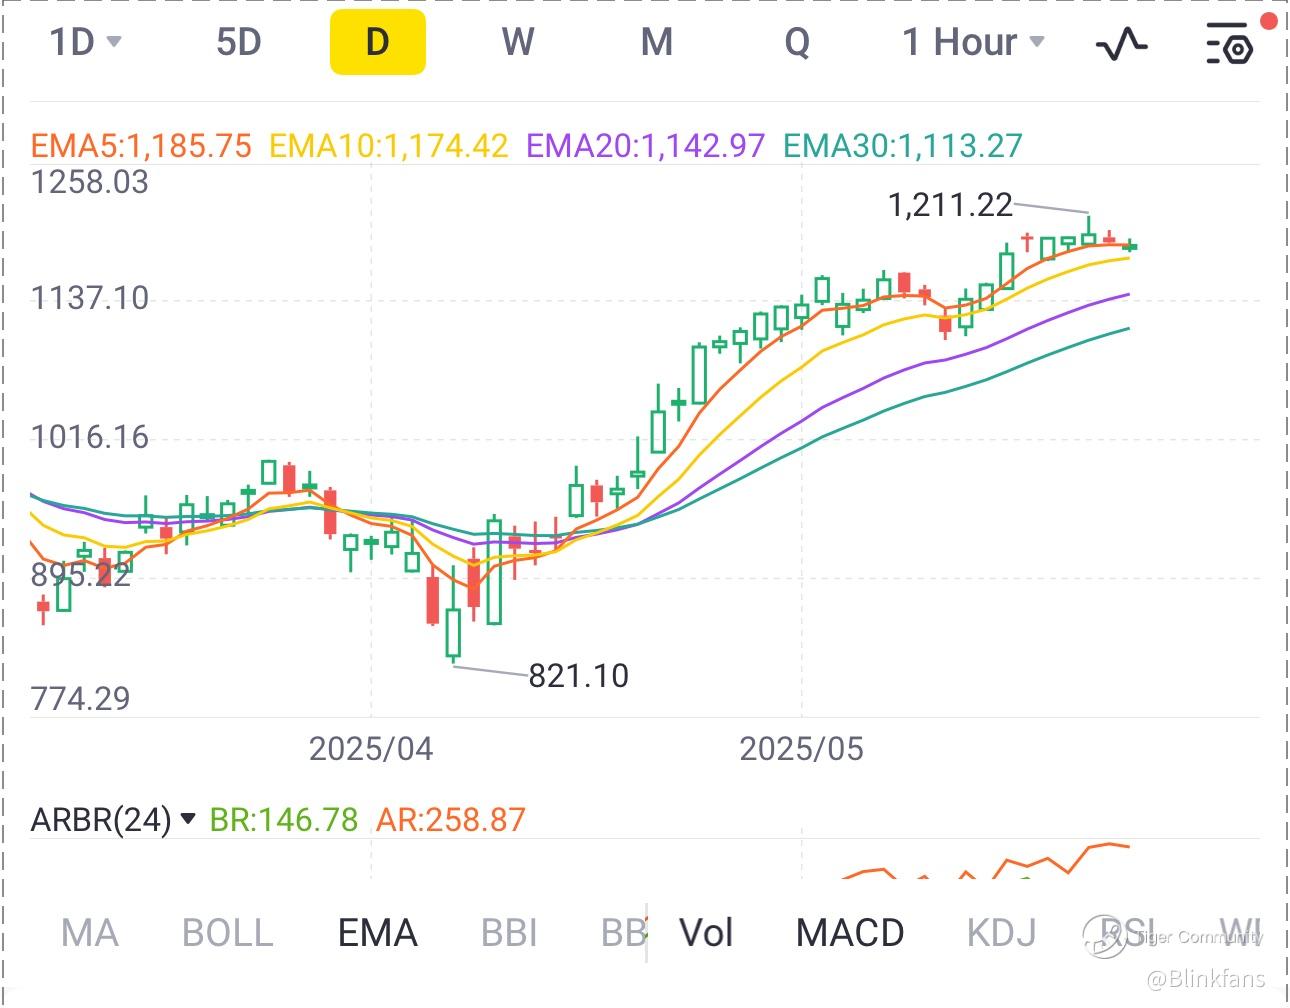
Task: Switch to the W weekly period
Action: 518,42
